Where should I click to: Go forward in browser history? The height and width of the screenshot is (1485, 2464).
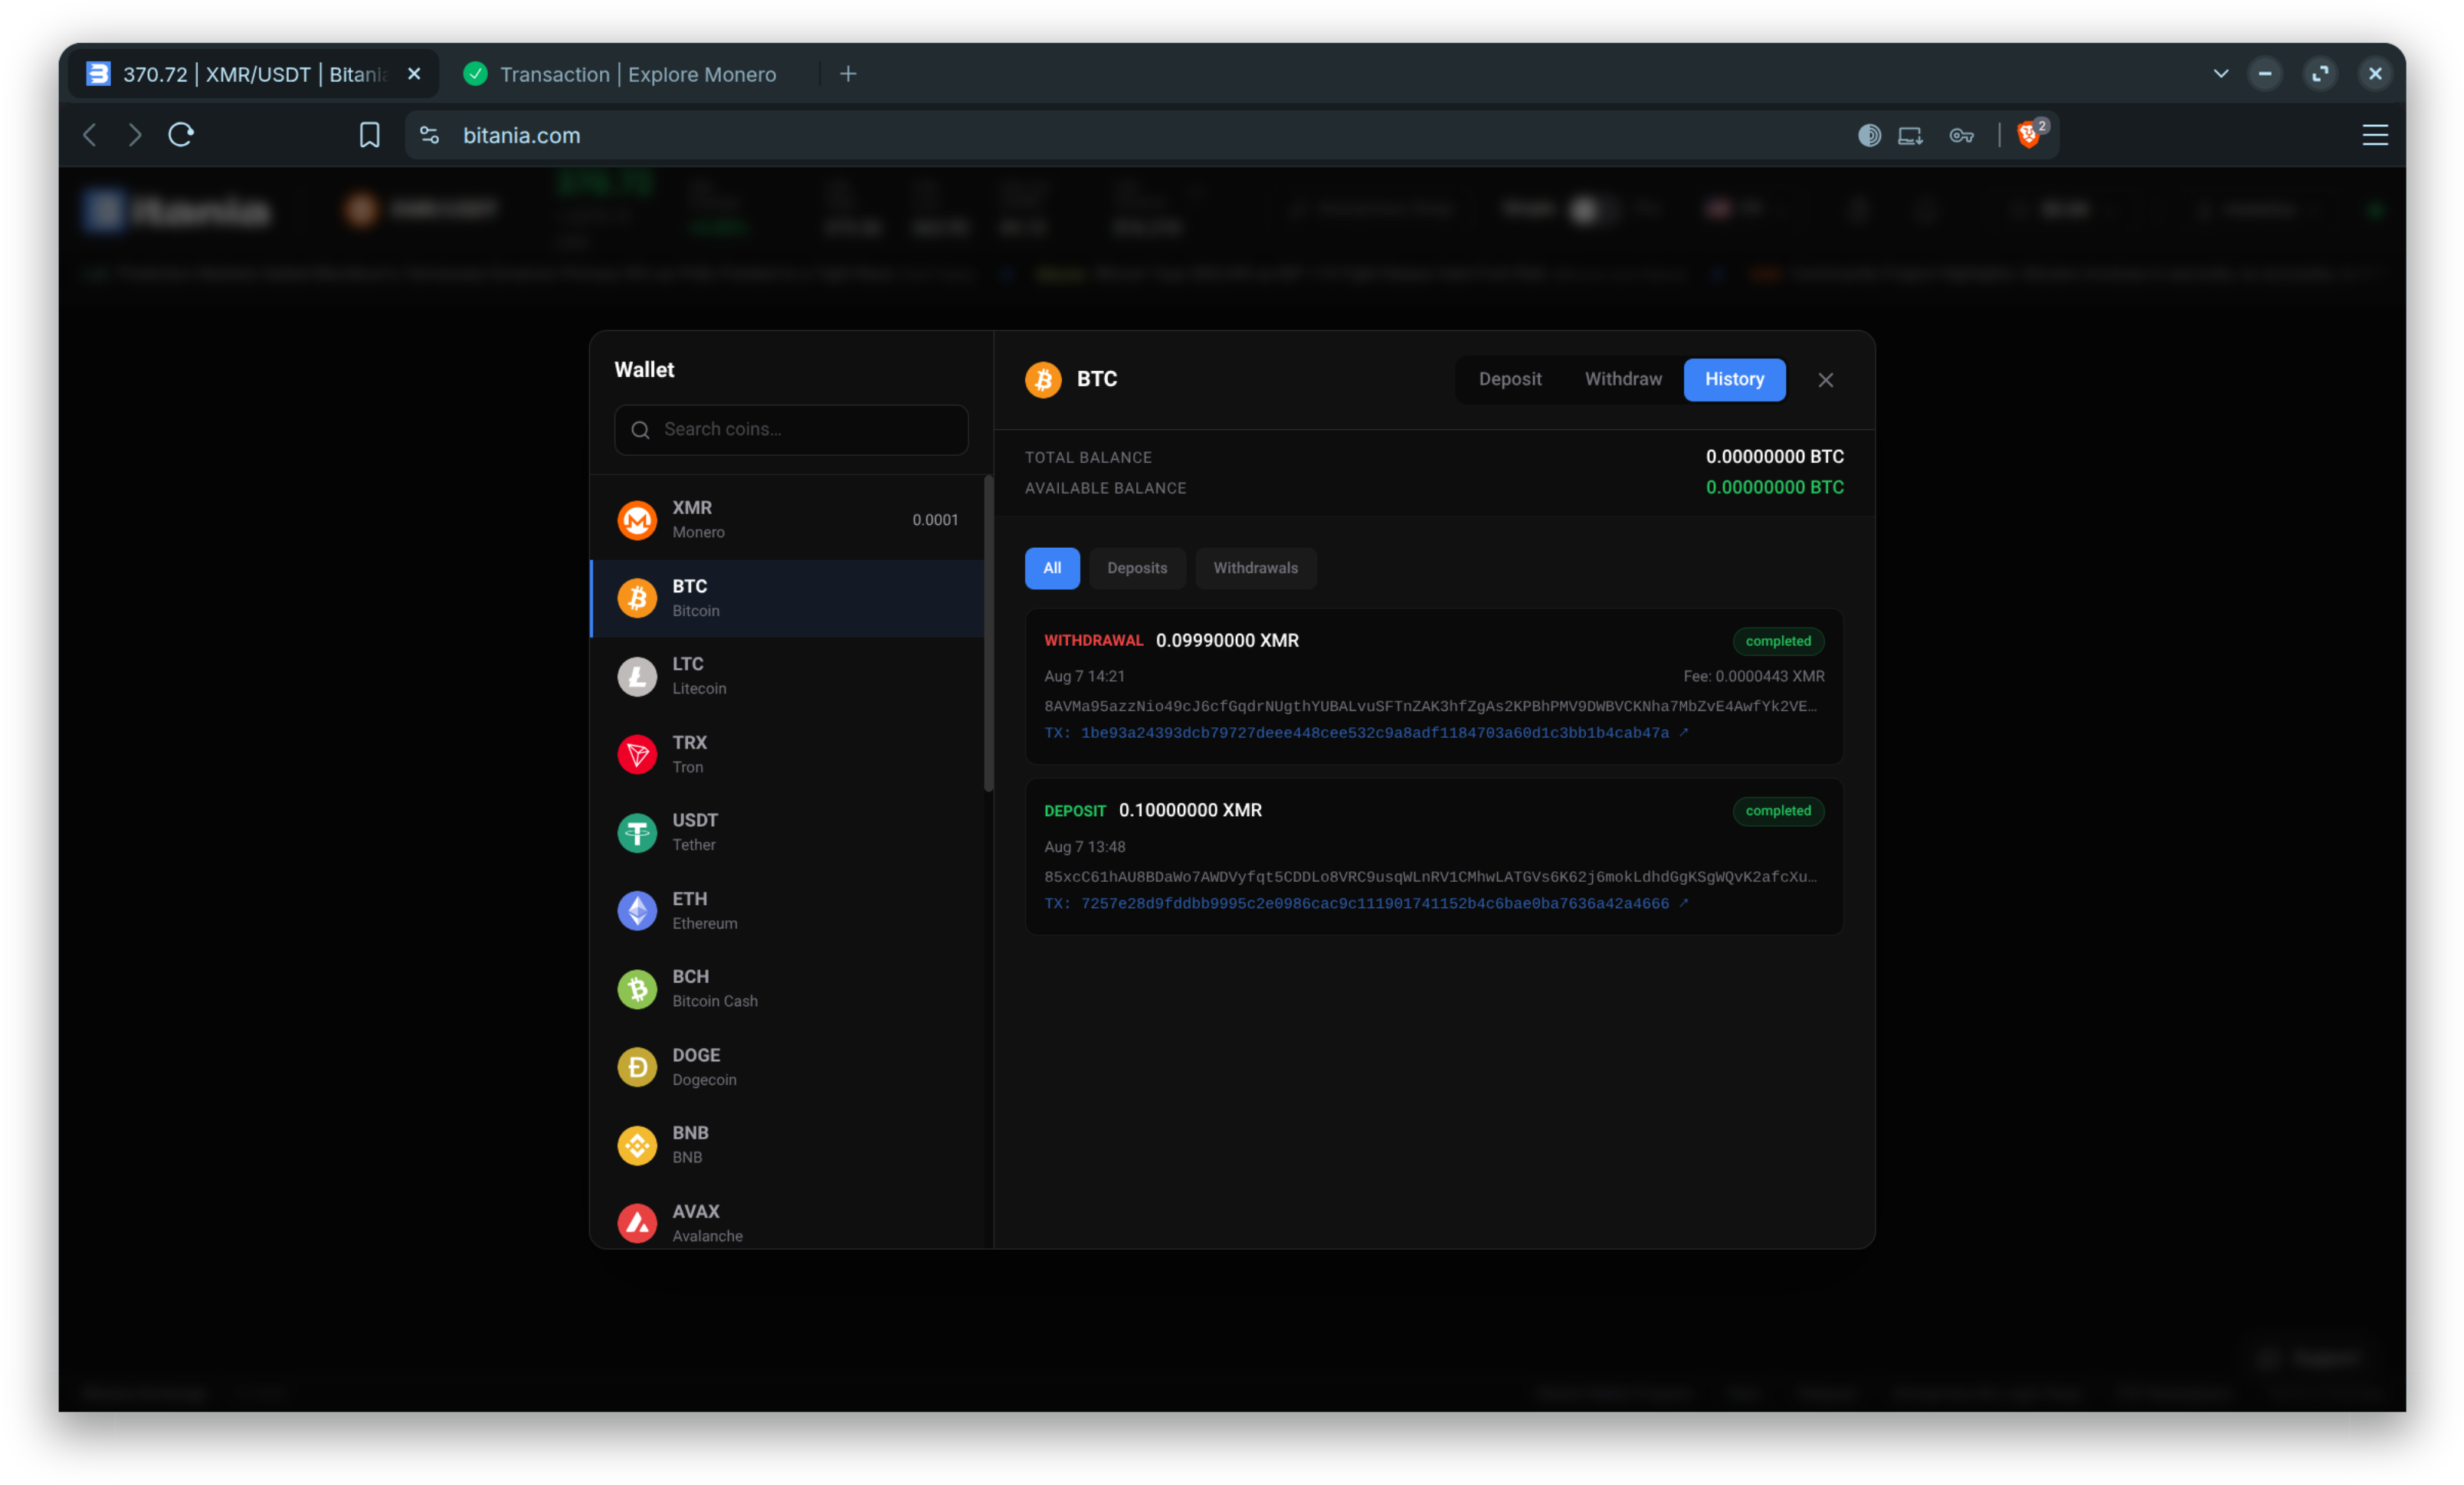[135, 135]
